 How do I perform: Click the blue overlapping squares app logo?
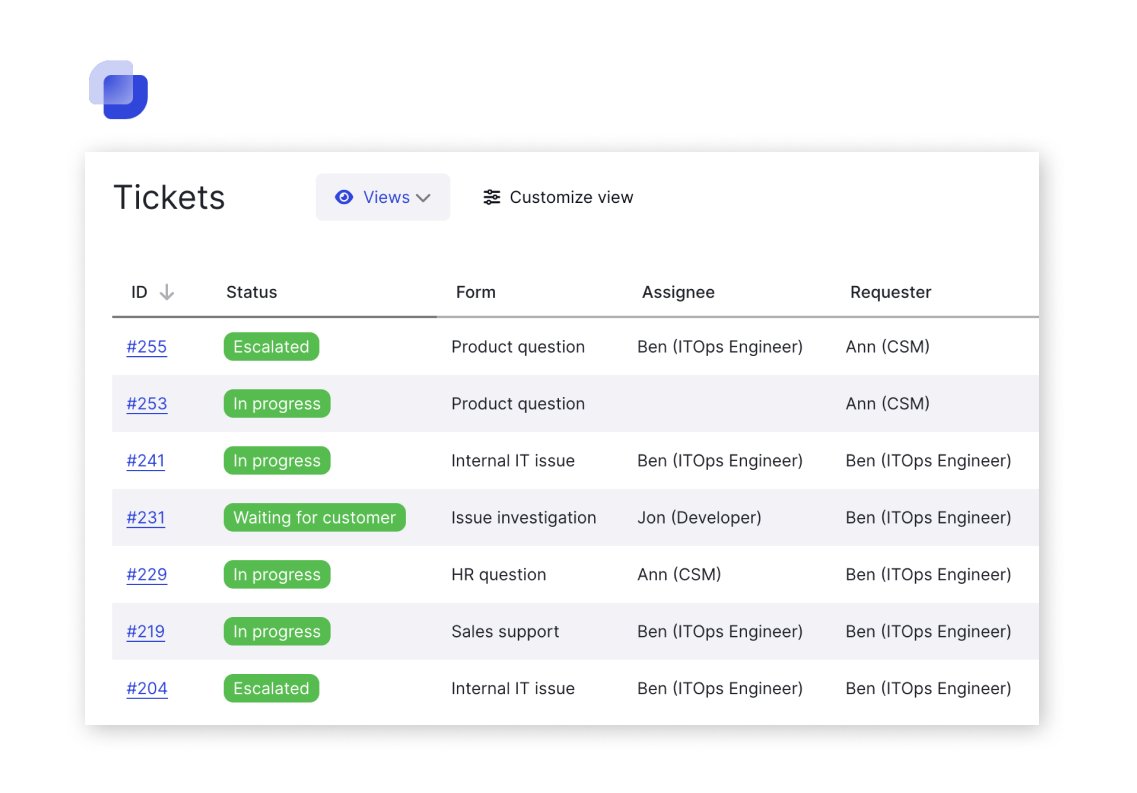click(x=118, y=89)
